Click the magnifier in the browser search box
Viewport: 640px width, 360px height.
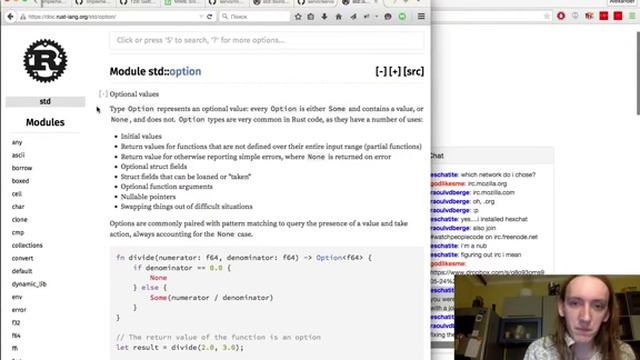click(x=225, y=17)
